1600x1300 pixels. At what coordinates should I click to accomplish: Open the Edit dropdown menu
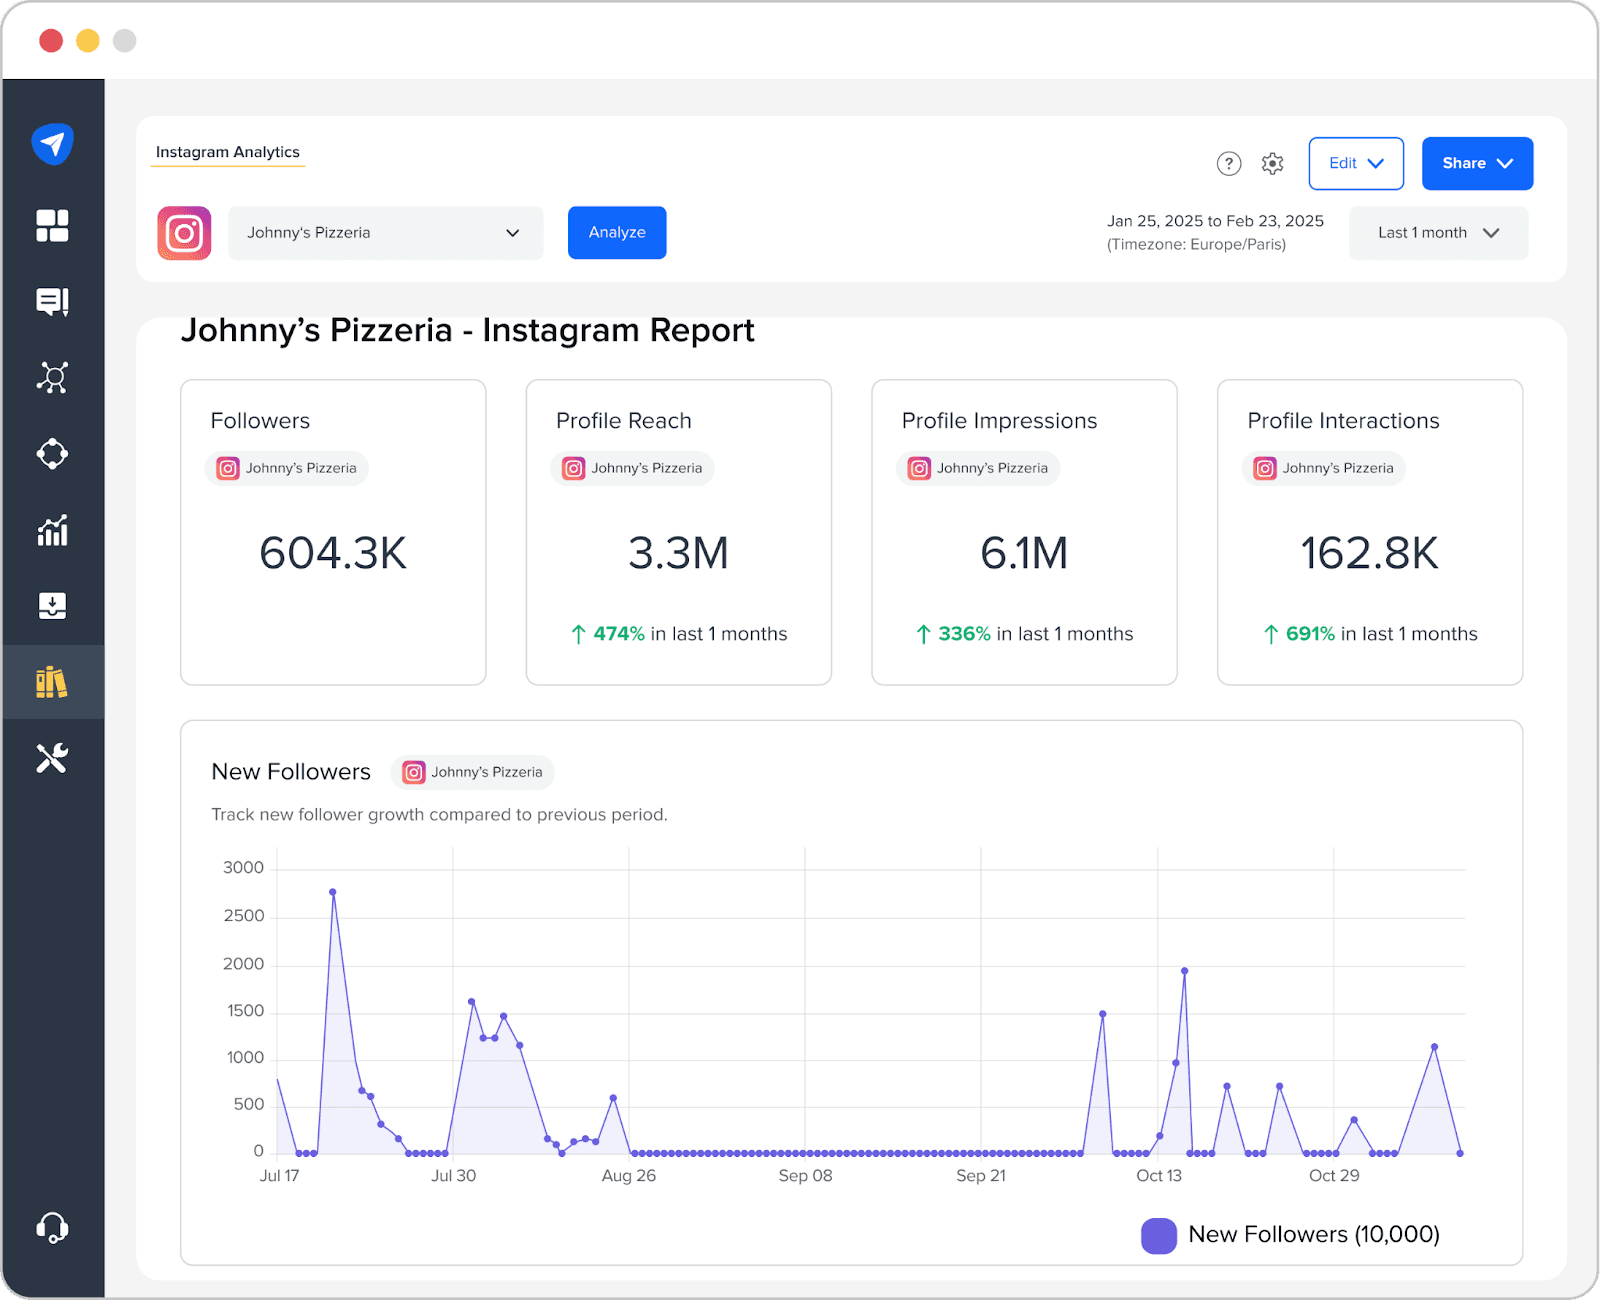click(x=1356, y=163)
